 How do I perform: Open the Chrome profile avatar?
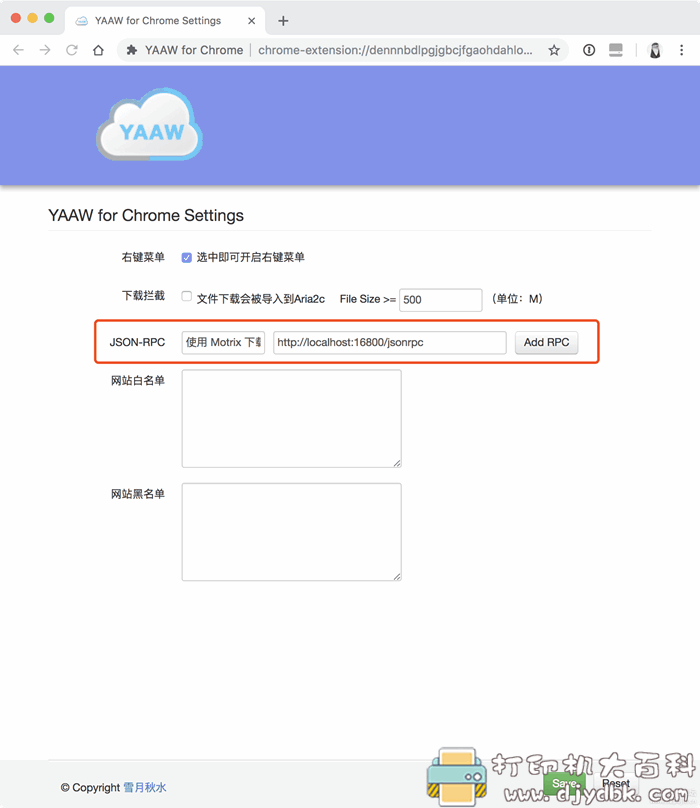click(x=655, y=50)
